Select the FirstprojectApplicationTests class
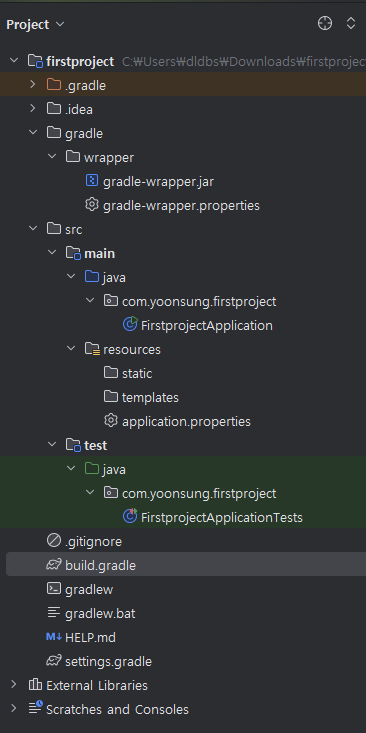Screen dimensions: 366x733 (222, 517)
